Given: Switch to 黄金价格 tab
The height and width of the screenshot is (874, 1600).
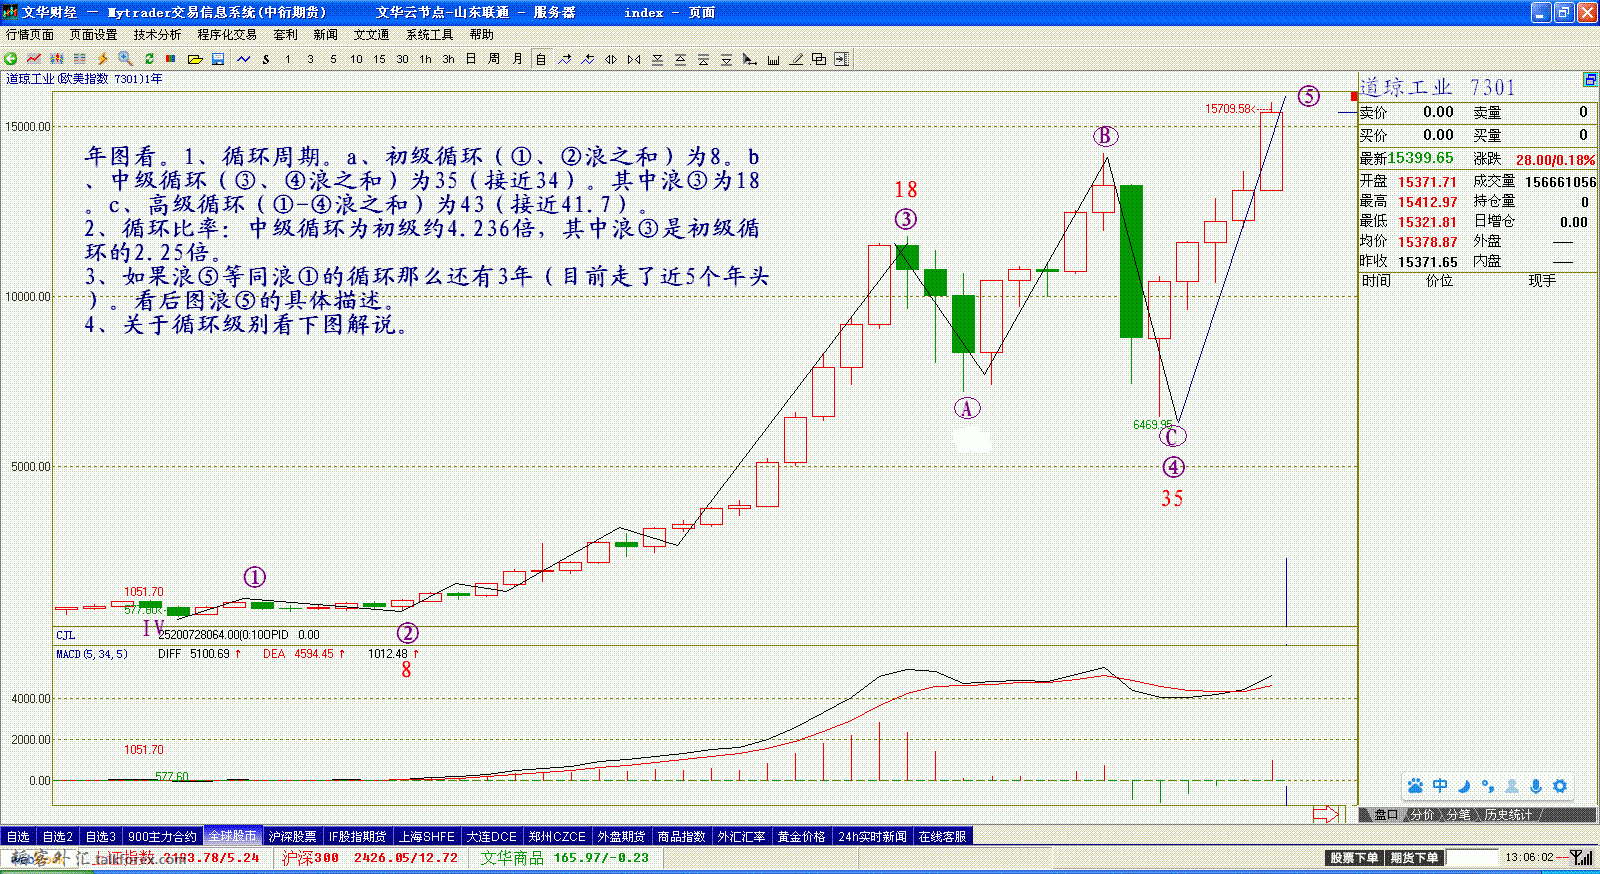Looking at the screenshot, I should click(802, 836).
